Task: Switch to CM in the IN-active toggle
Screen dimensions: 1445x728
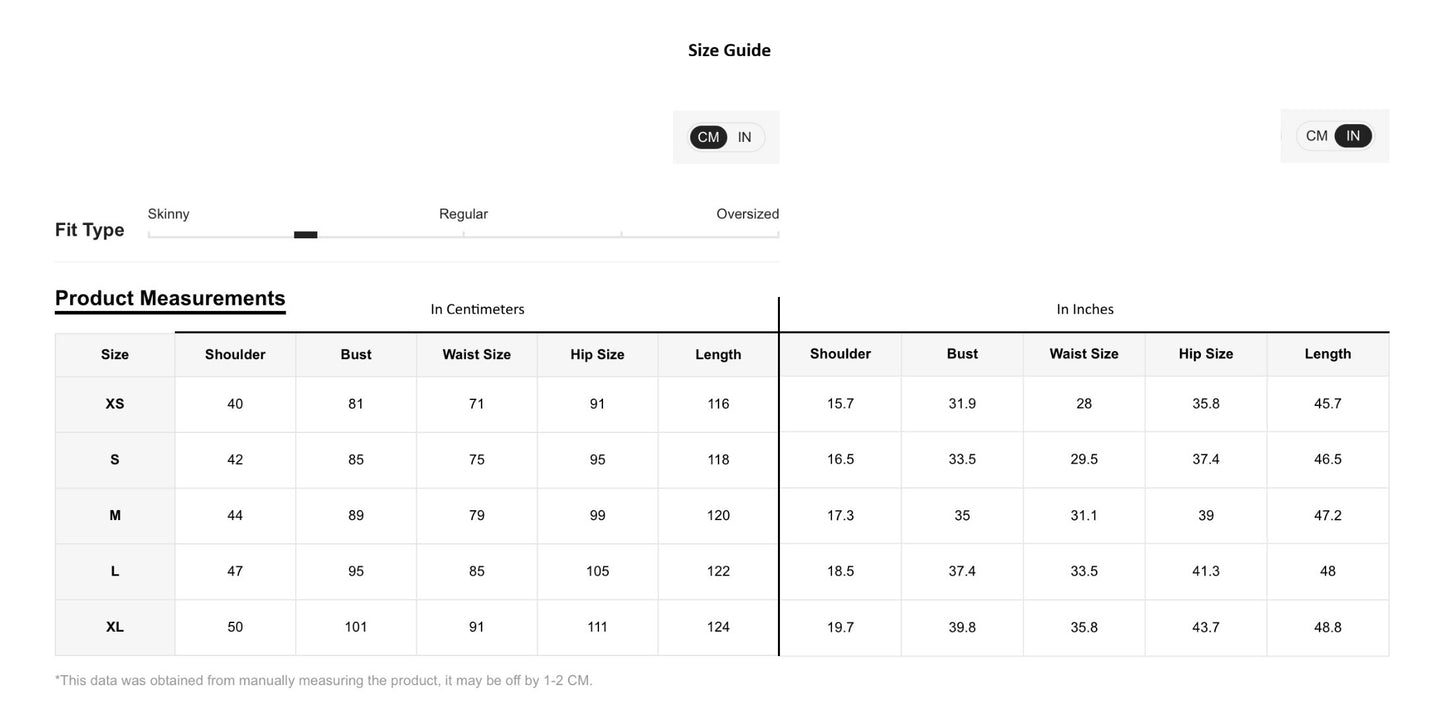Action: (1317, 136)
